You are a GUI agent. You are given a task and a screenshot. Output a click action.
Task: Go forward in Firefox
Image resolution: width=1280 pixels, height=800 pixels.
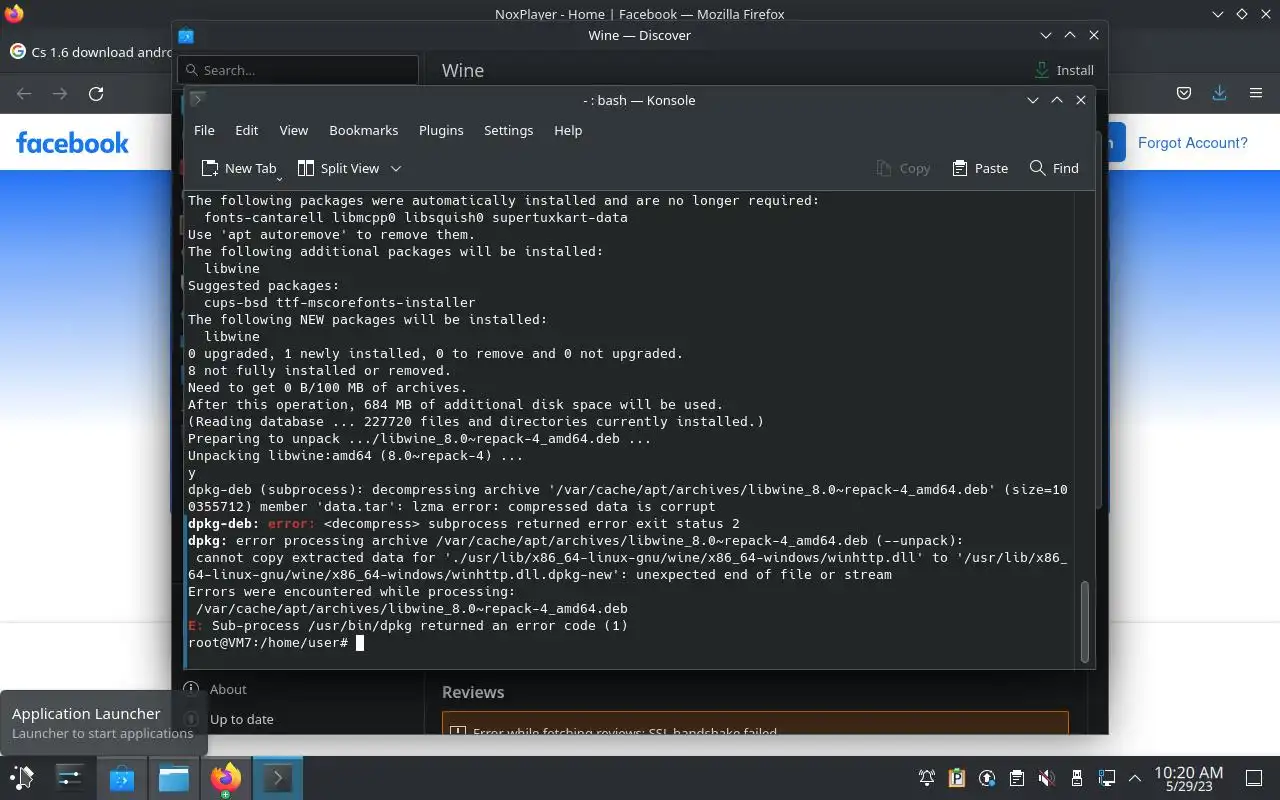[x=60, y=93]
